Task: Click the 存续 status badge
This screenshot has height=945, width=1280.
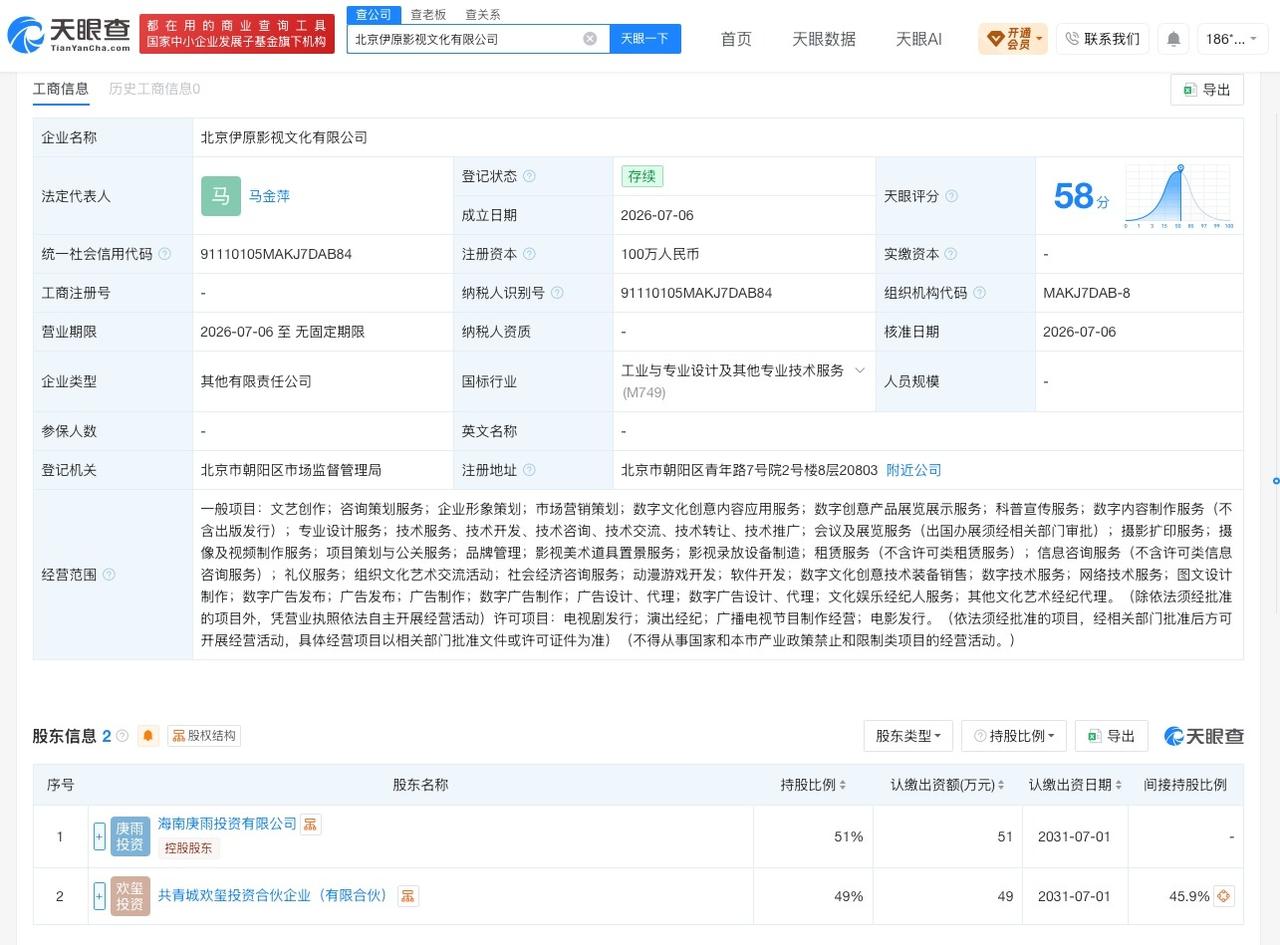Action: point(642,176)
